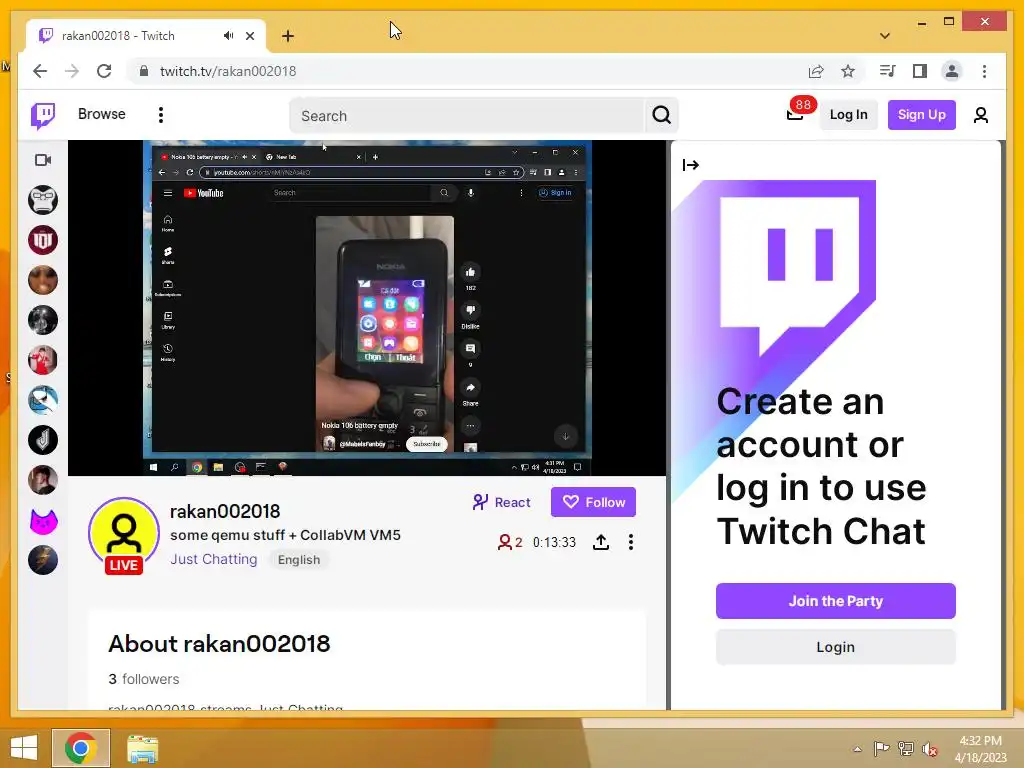Click the Sign Up button
The height and width of the screenshot is (768, 1024).
click(921, 115)
